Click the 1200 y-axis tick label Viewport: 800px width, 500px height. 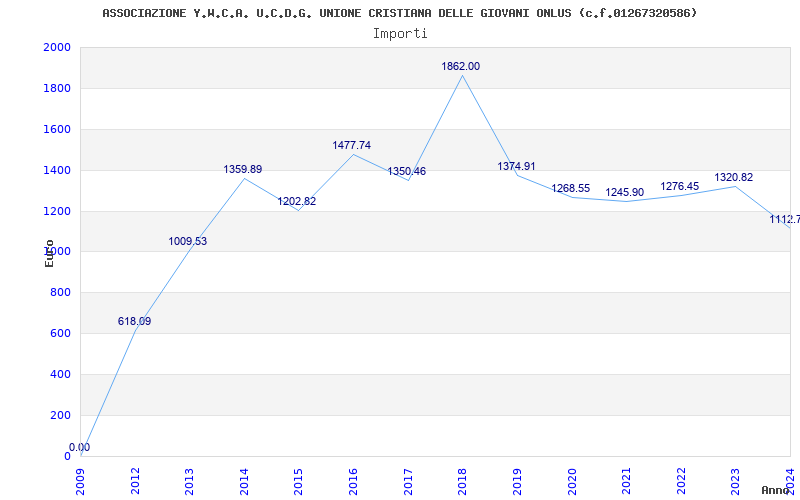[57, 211]
